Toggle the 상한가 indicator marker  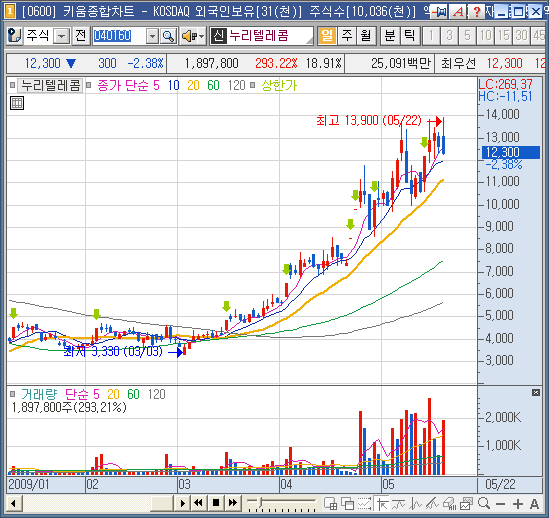point(253,85)
